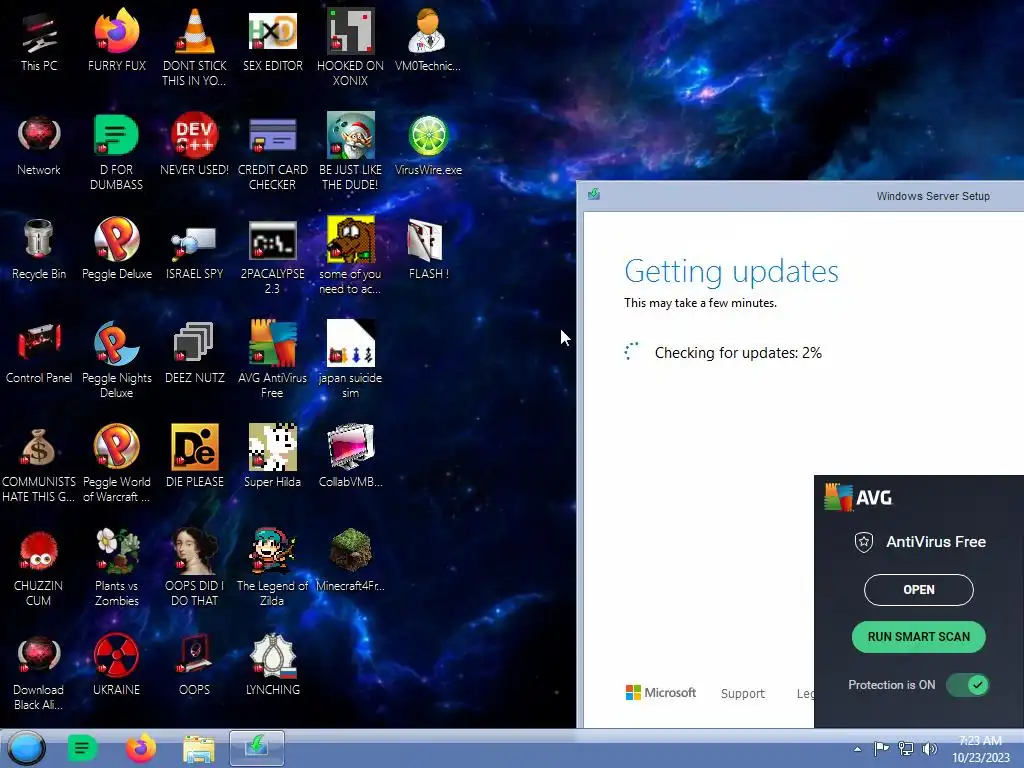Select the UKRAINE radiation icon
The image size is (1024, 768).
(x=117, y=664)
